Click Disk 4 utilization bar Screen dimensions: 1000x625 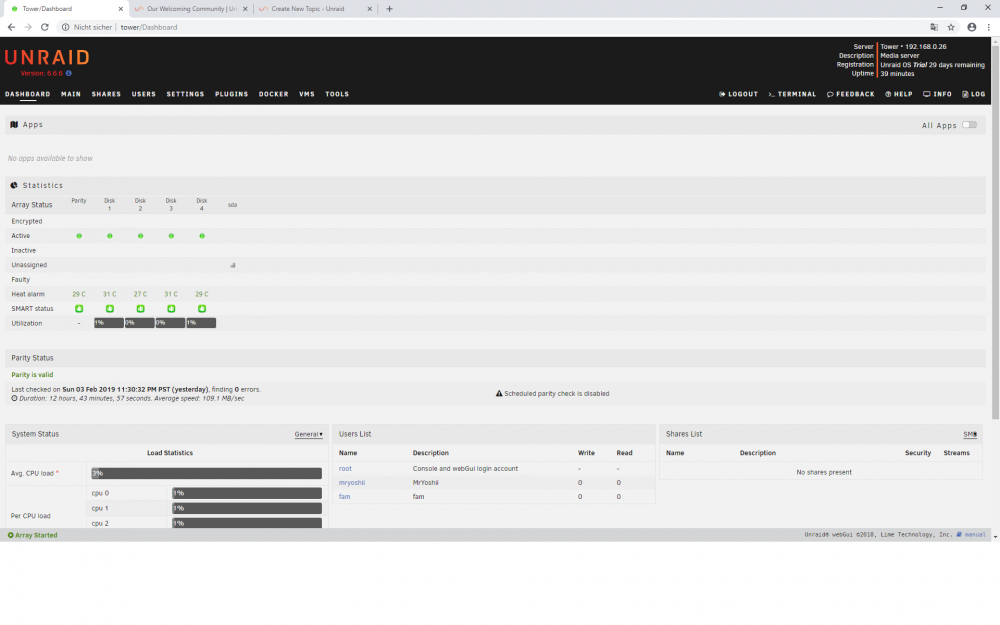click(201, 323)
